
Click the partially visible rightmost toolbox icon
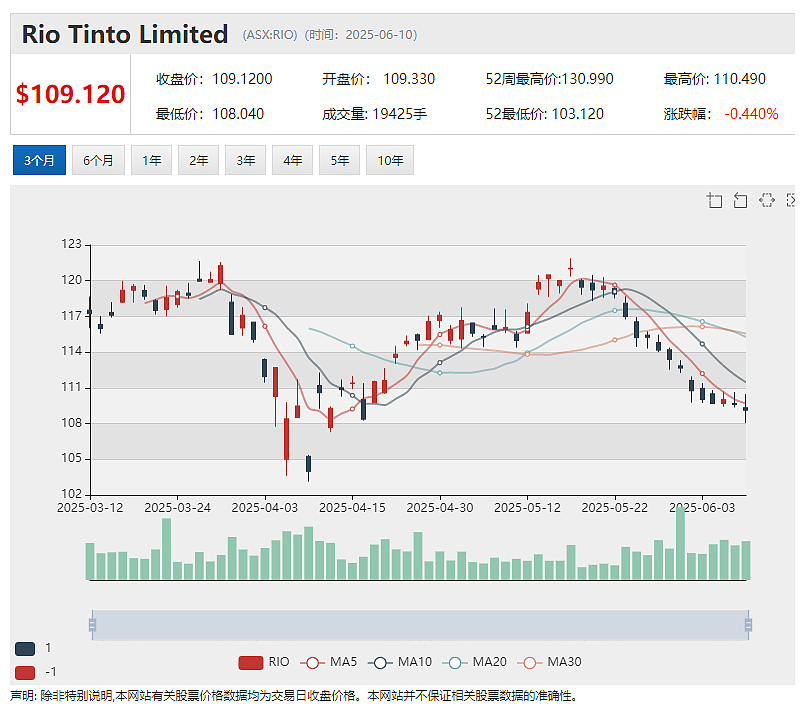791,200
